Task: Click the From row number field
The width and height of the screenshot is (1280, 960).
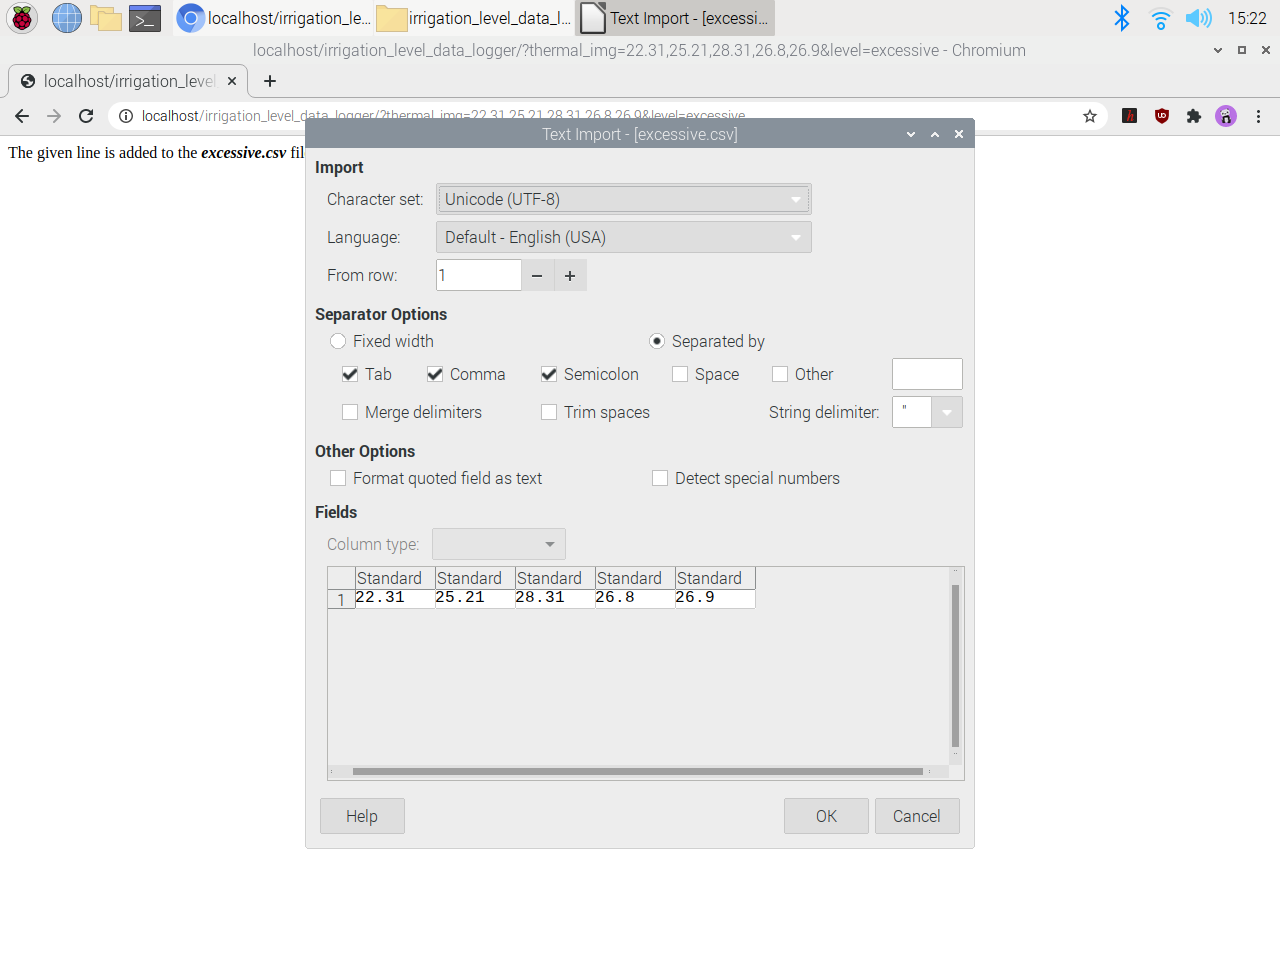Action: coord(479,275)
